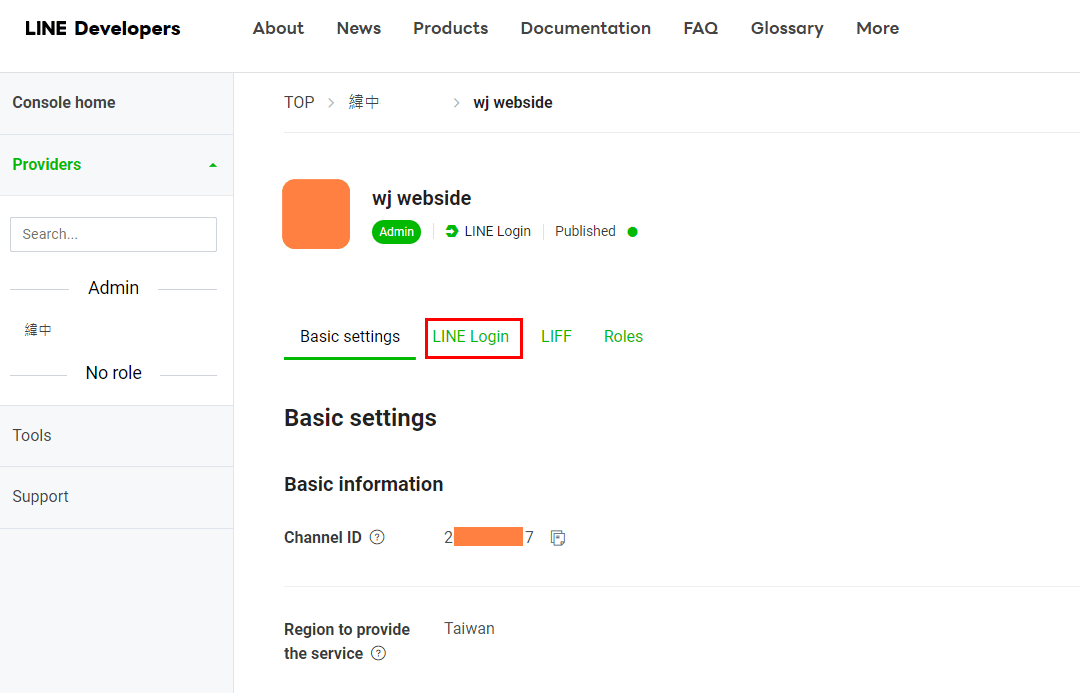Click the LINE Login channel type icon
1080x693 pixels.
pyautogui.click(x=452, y=231)
